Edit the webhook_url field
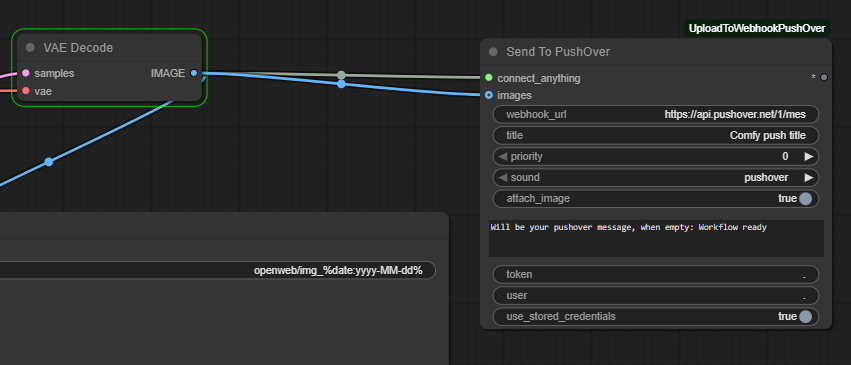The image size is (851, 365). tap(656, 114)
